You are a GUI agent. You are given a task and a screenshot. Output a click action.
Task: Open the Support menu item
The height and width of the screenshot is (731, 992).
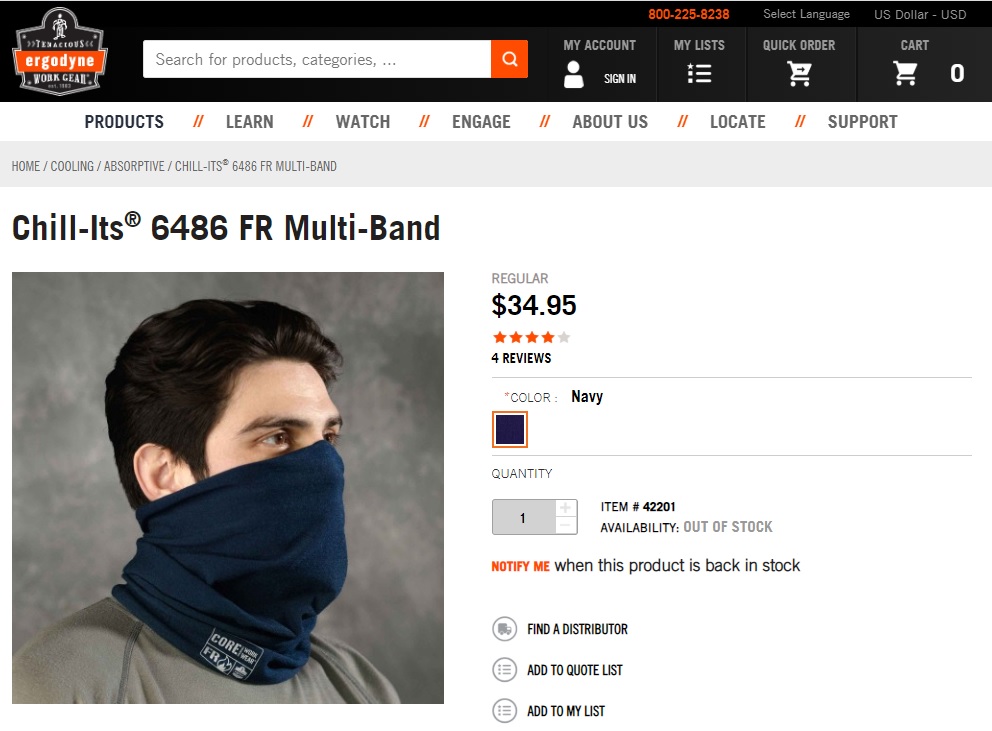[x=862, y=122]
